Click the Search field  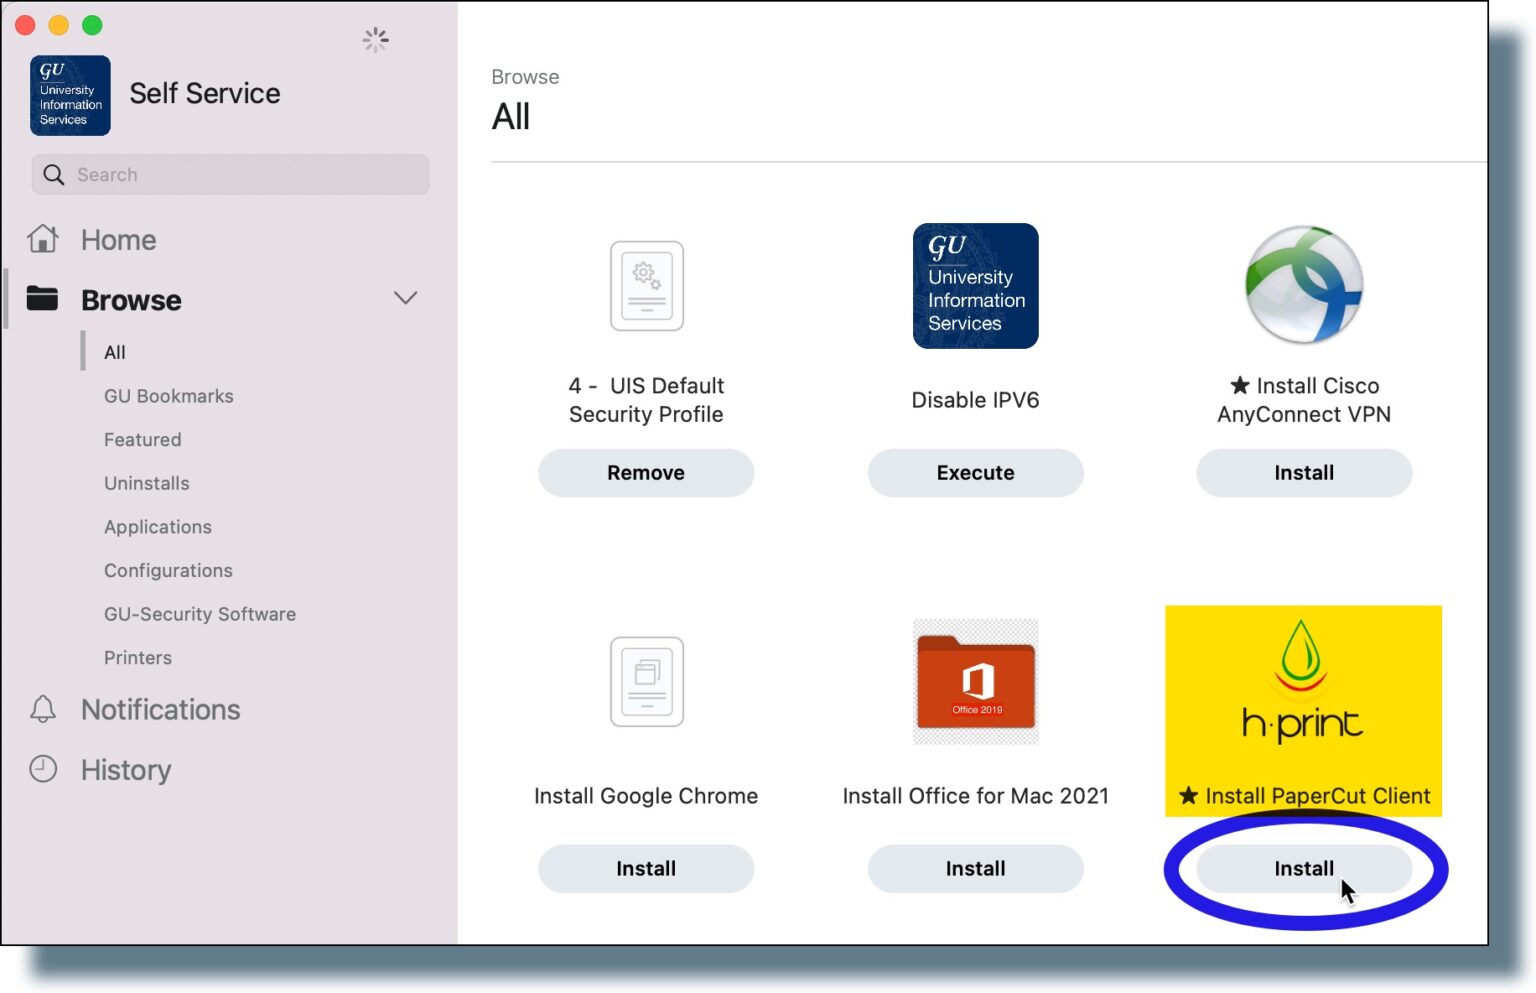point(230,174)
